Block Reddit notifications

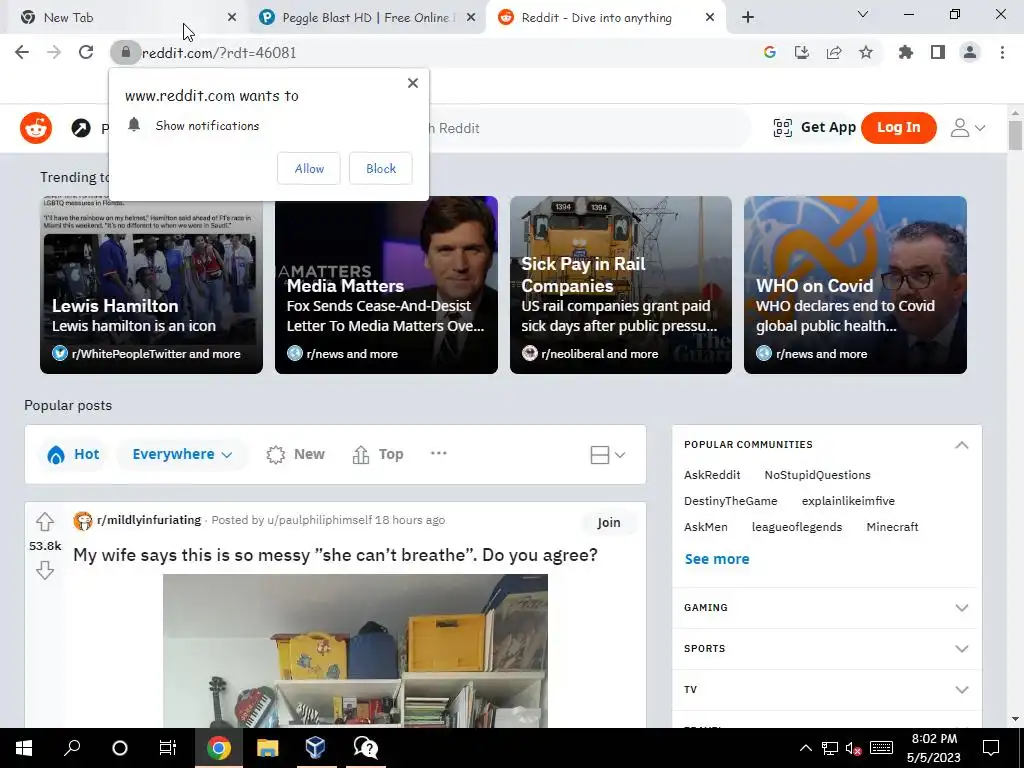(381, 168)
